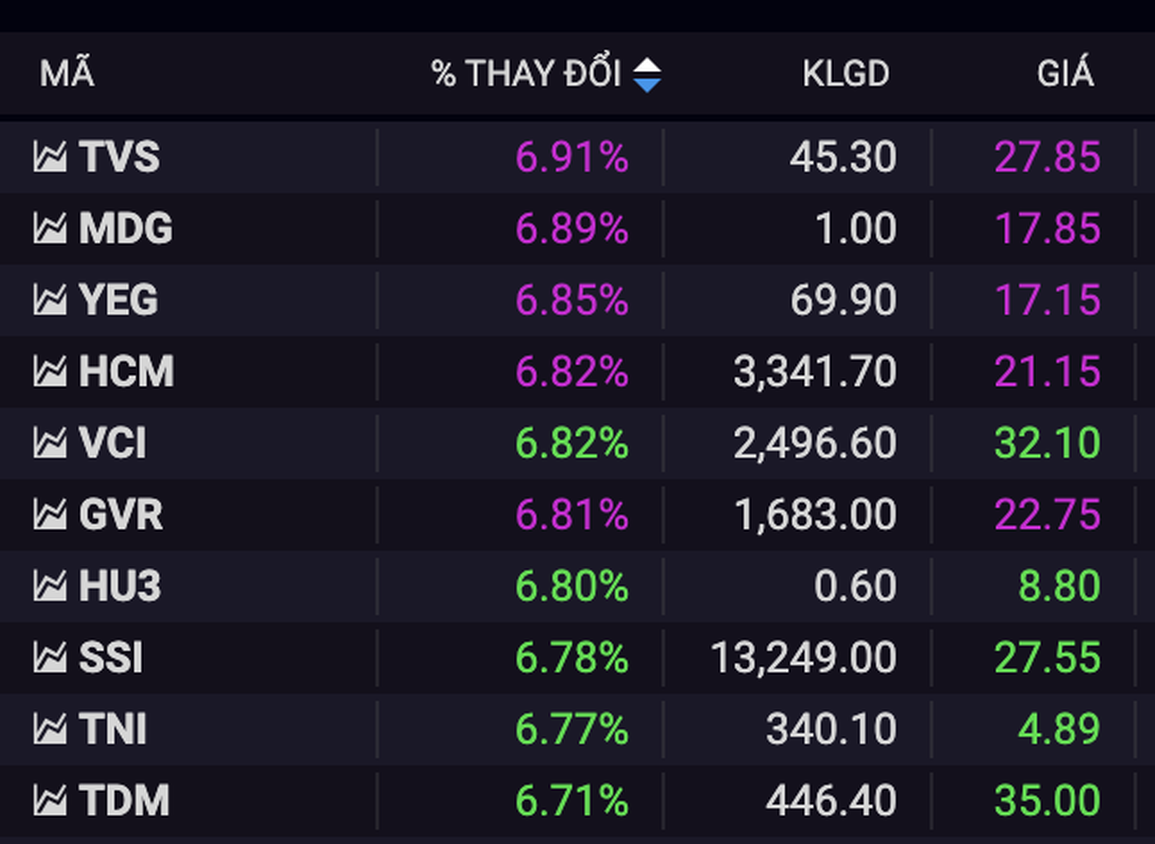
Task: Click the HU3 chart icon
Action: click(50, 586)
